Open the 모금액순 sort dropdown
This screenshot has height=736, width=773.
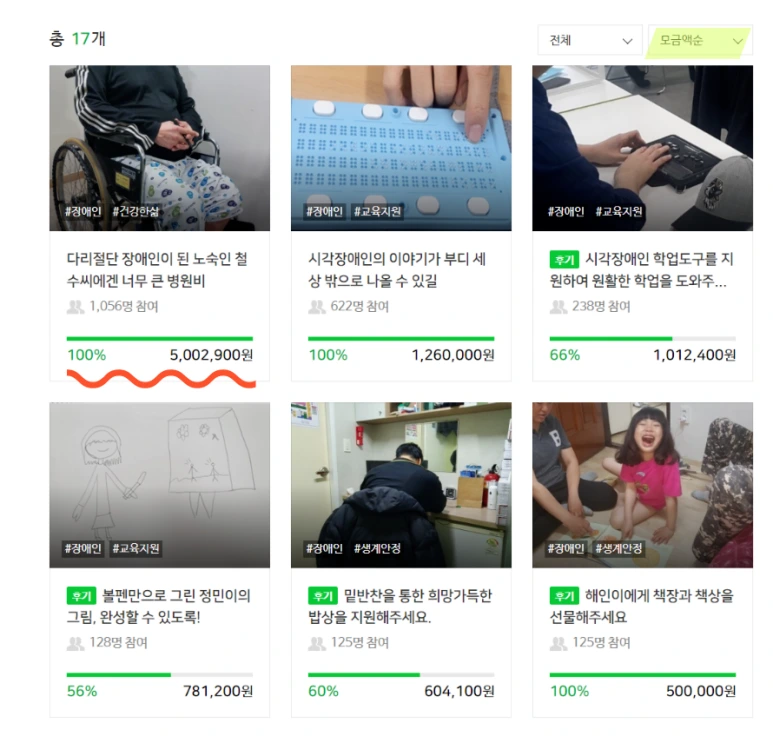pyautogui.click(x=700, y=40)
